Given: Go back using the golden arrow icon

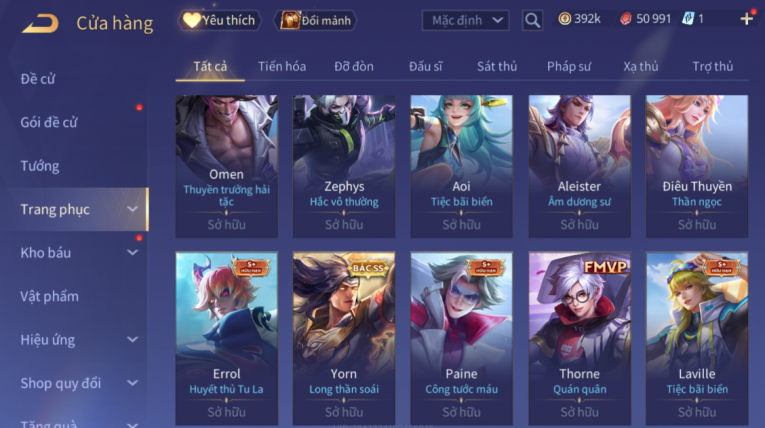Looking at the screenshot, I should (x=40, y=23).
